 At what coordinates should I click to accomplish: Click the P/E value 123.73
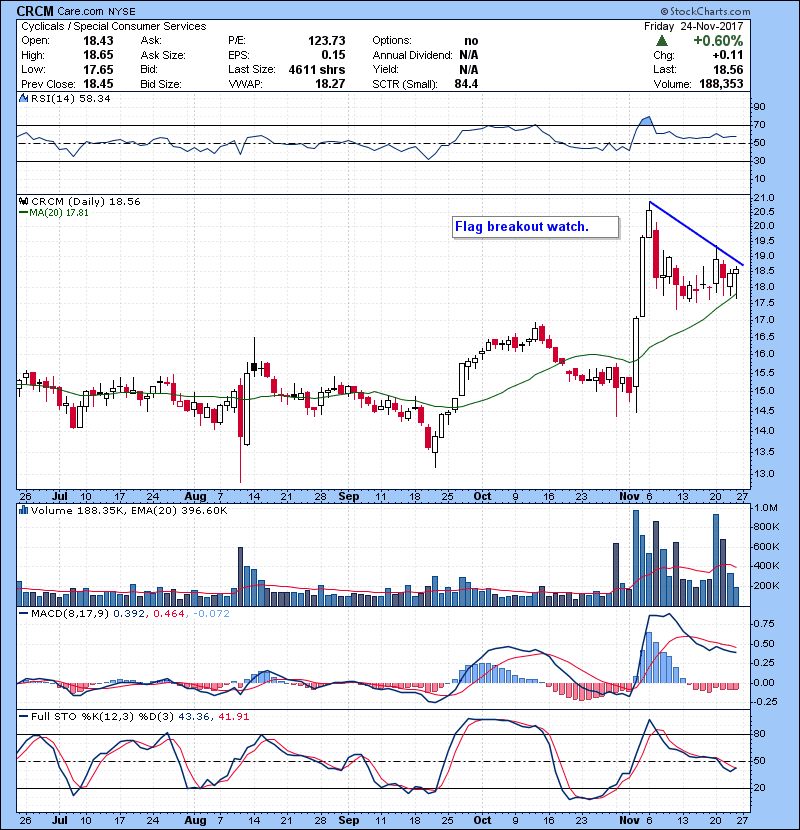pos(326,41)
